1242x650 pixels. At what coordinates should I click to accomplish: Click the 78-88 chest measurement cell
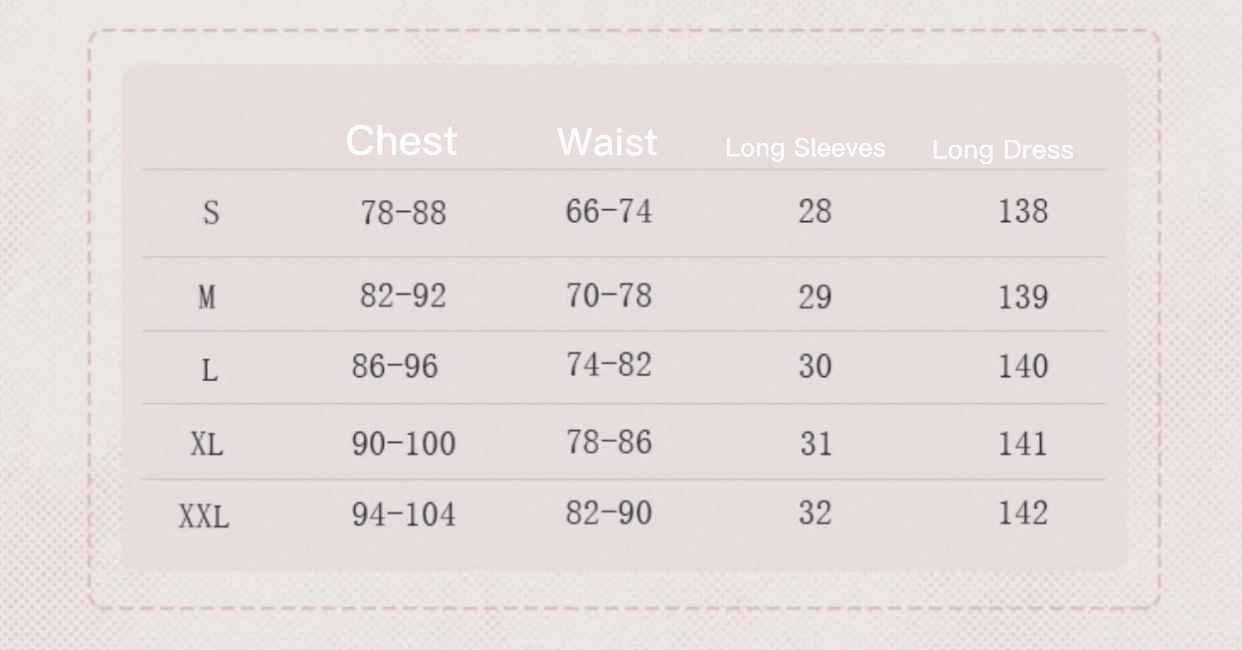[x=403, y=213]
